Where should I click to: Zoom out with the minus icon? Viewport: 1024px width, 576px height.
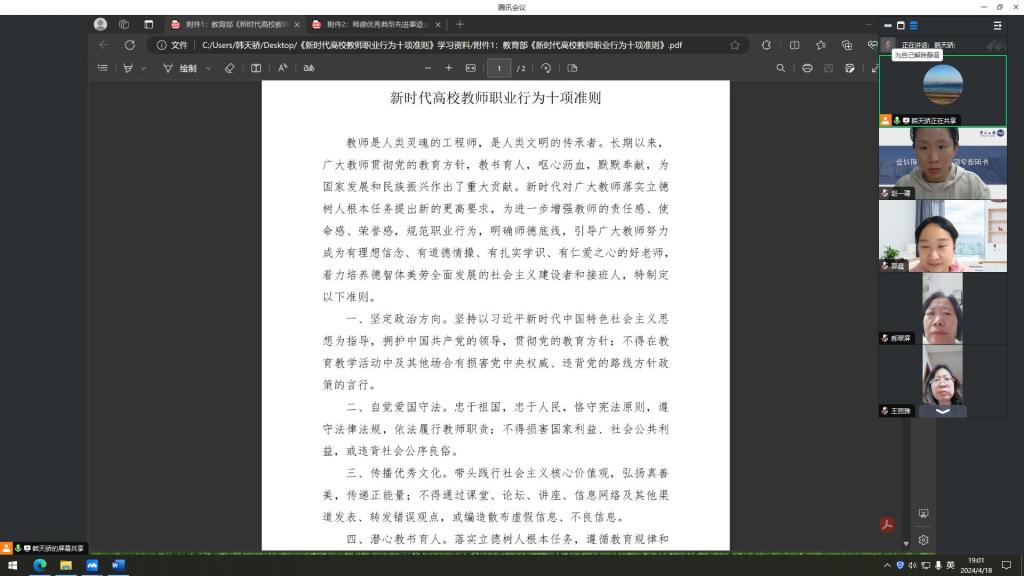427,68
